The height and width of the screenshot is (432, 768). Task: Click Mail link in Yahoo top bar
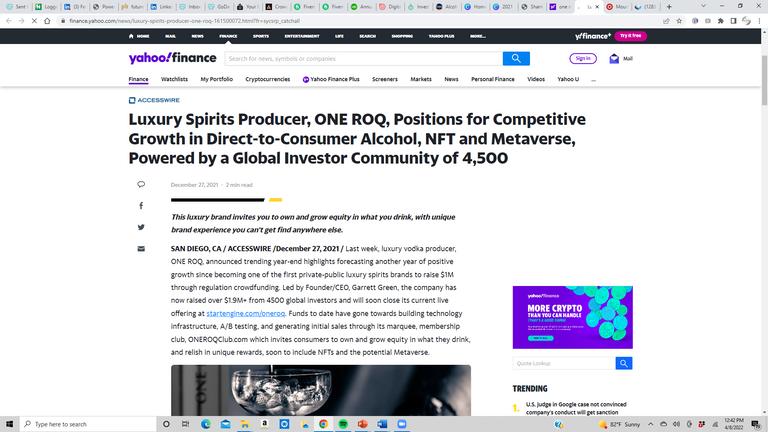coord(170,36)
